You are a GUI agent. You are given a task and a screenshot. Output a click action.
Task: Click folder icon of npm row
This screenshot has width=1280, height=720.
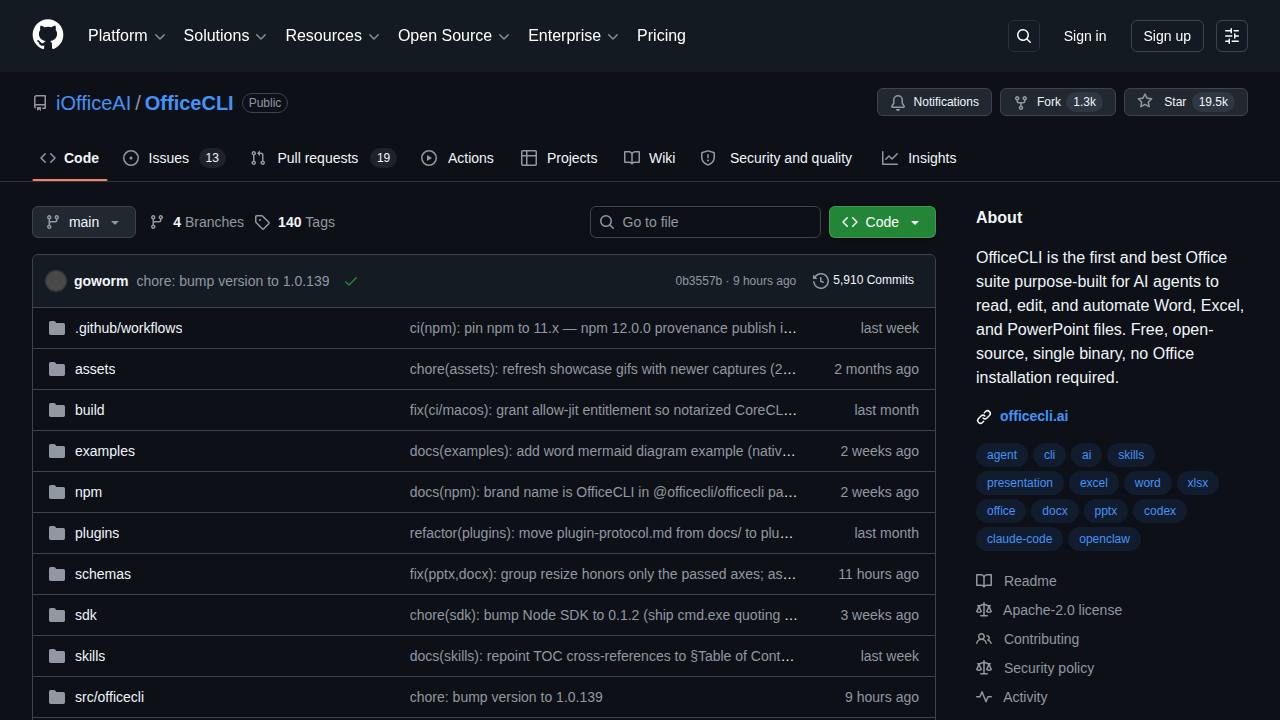coord(57,492)
